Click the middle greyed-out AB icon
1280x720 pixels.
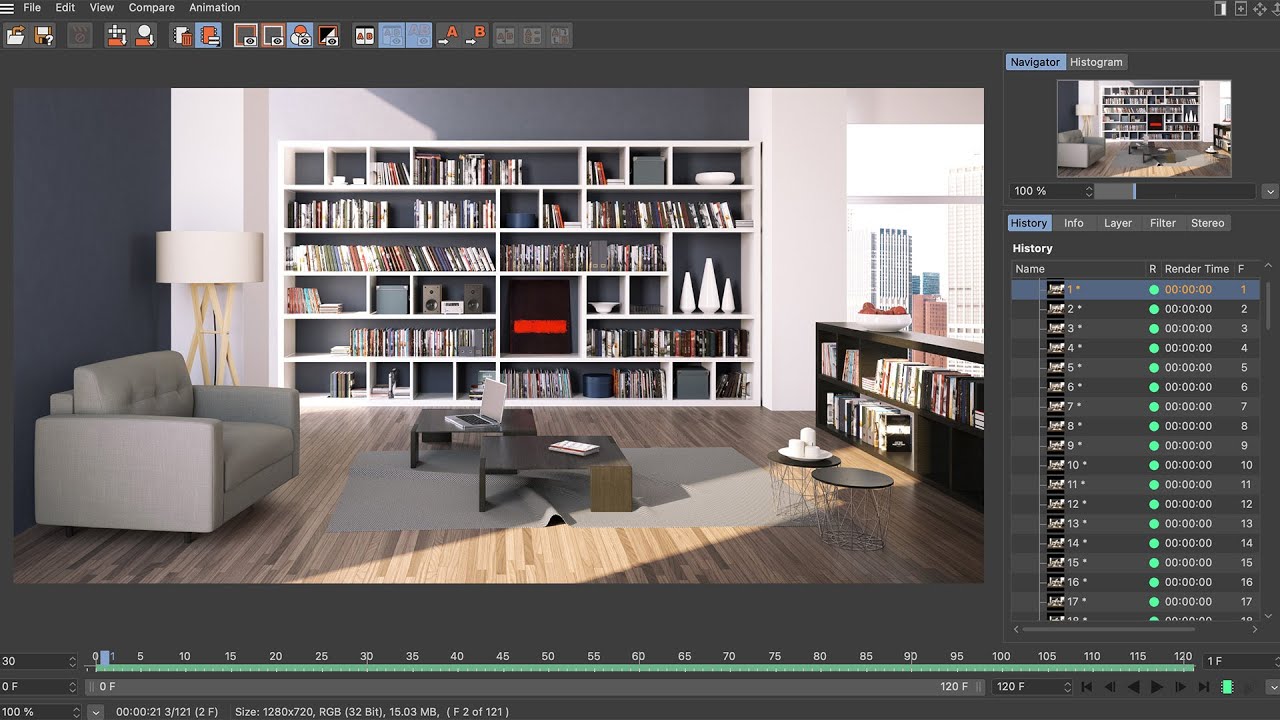tap(532, 35)
